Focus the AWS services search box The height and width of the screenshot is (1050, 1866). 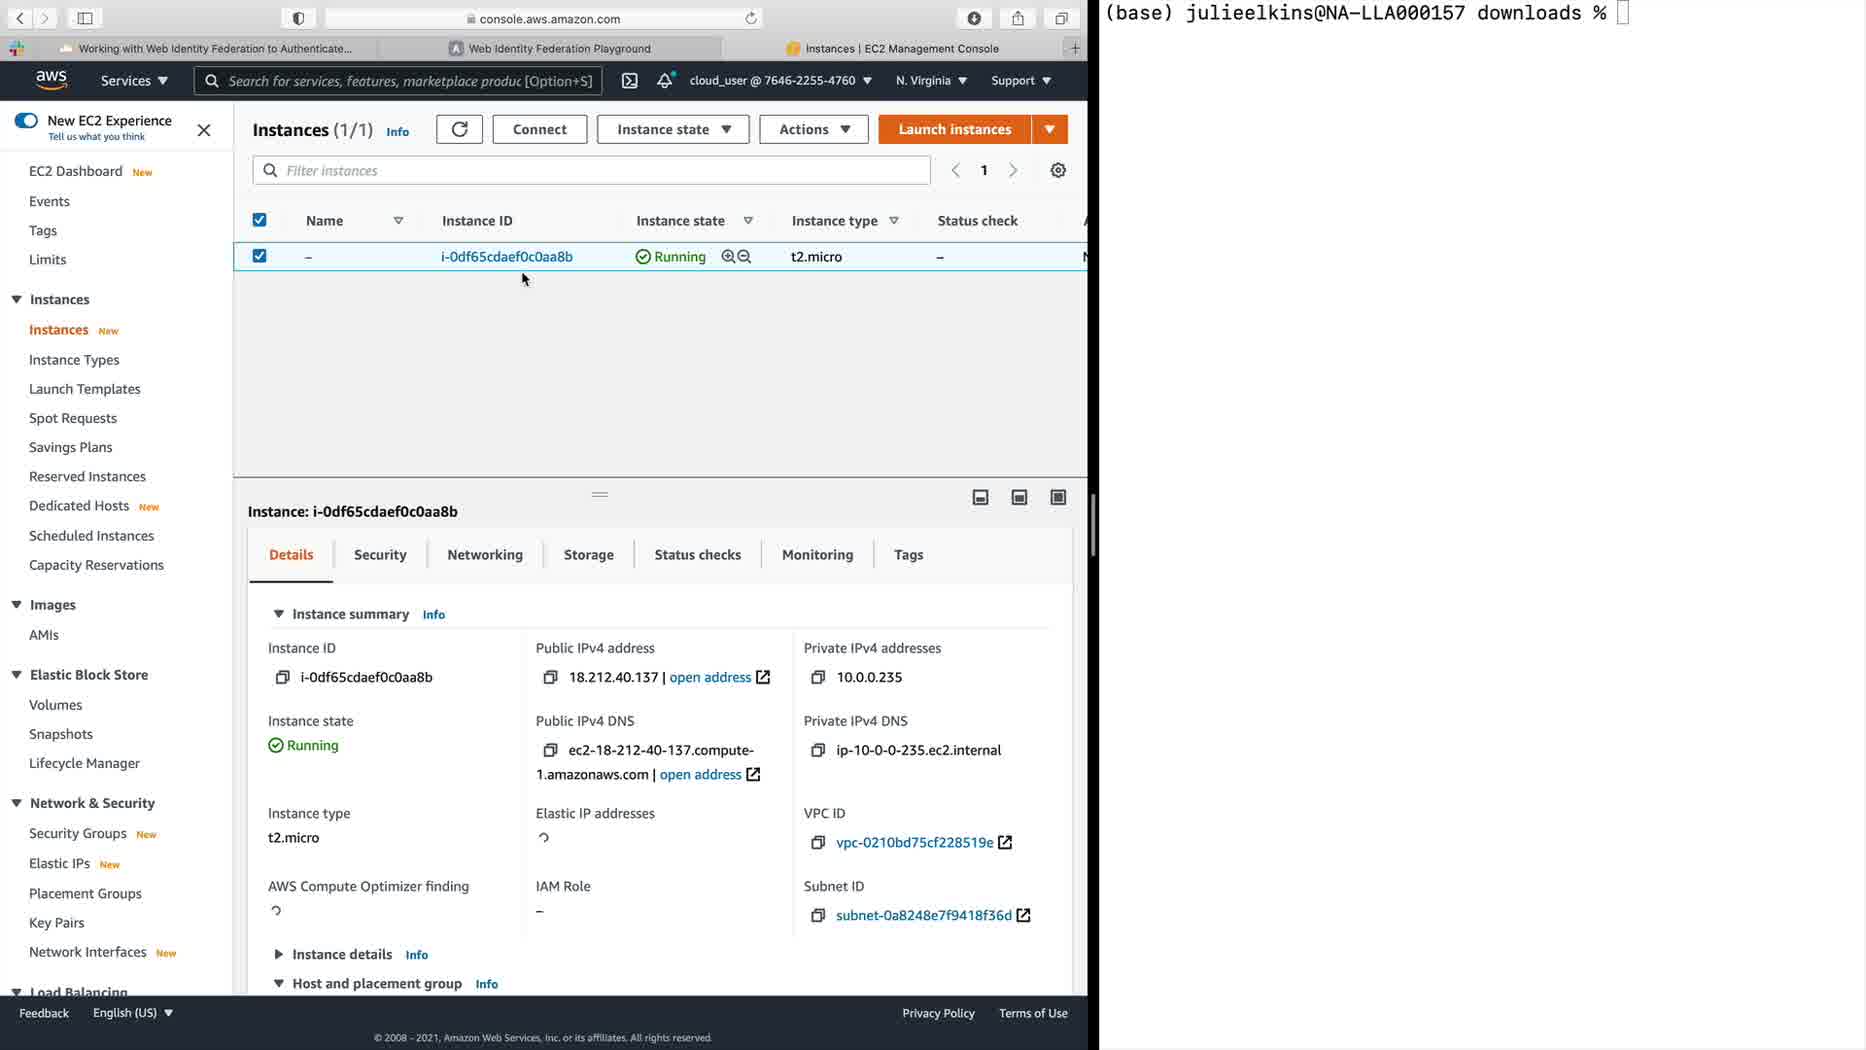coord(398,80)
